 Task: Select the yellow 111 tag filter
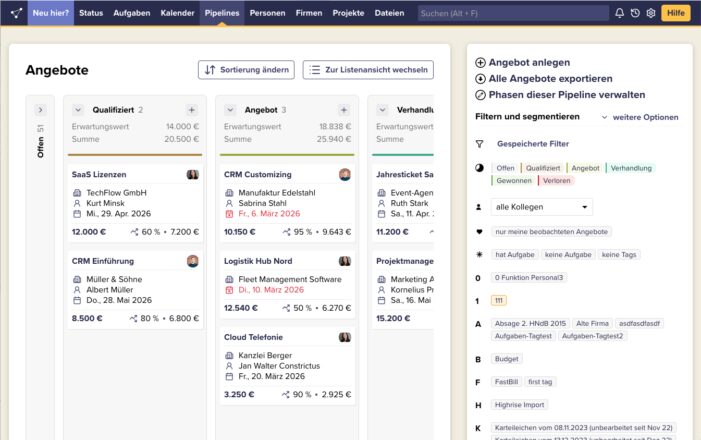click(x=499, y=300)
